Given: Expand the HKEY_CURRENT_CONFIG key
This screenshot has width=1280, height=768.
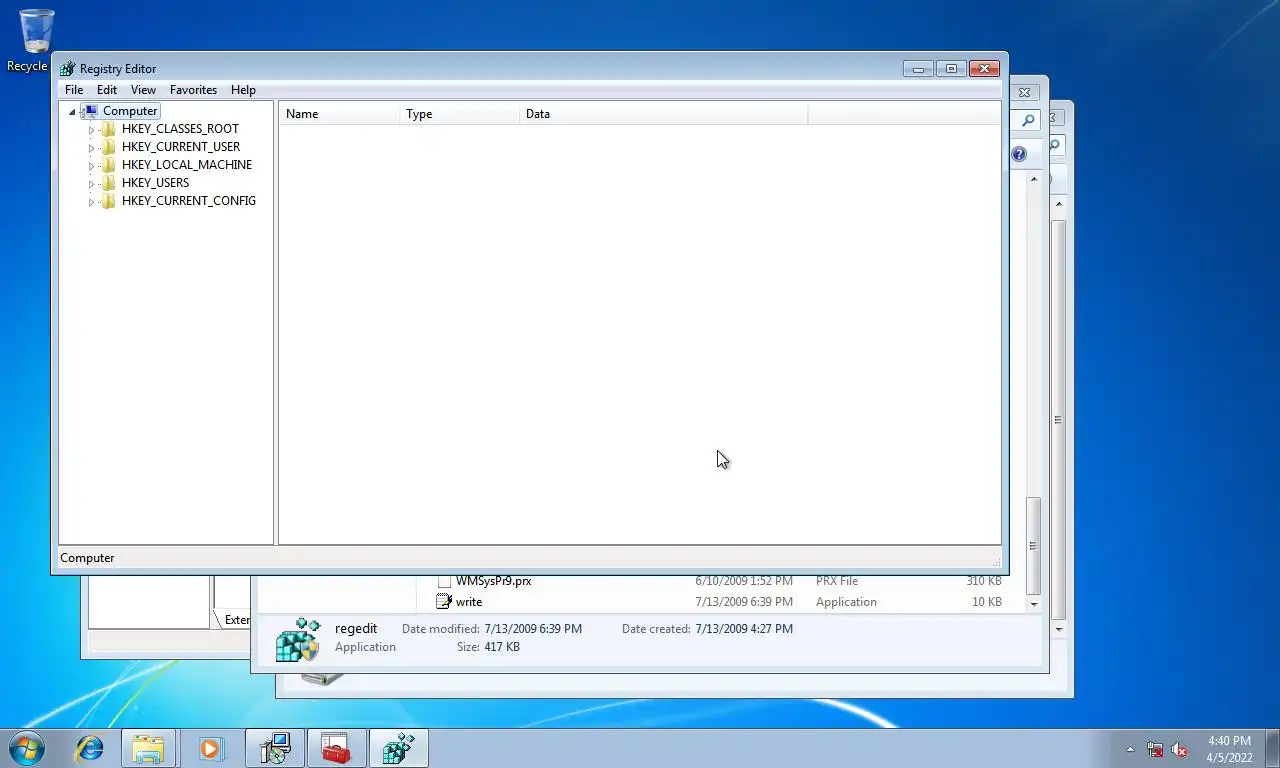Looking at the screenshot, I should pyautogui.click(x=91, y=202).
